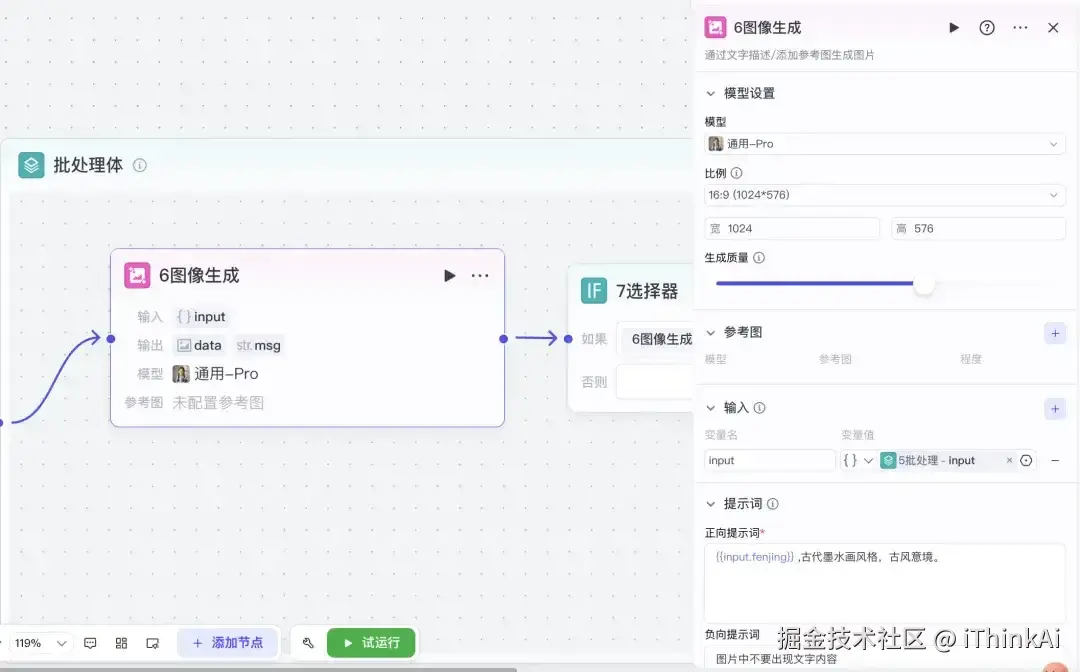Collapse the 参考图 section
Screen dimensions: 1080x672
711,333
